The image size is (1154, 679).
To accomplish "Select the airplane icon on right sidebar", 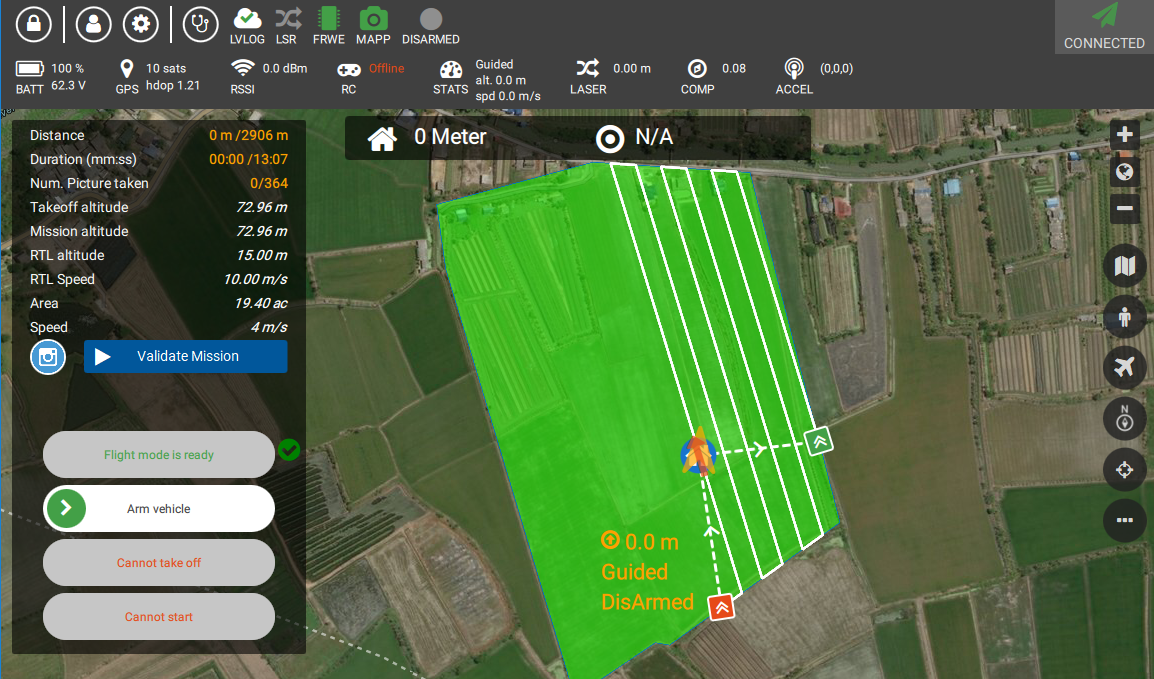I will pyautogui.click(x=1125, y=368).
